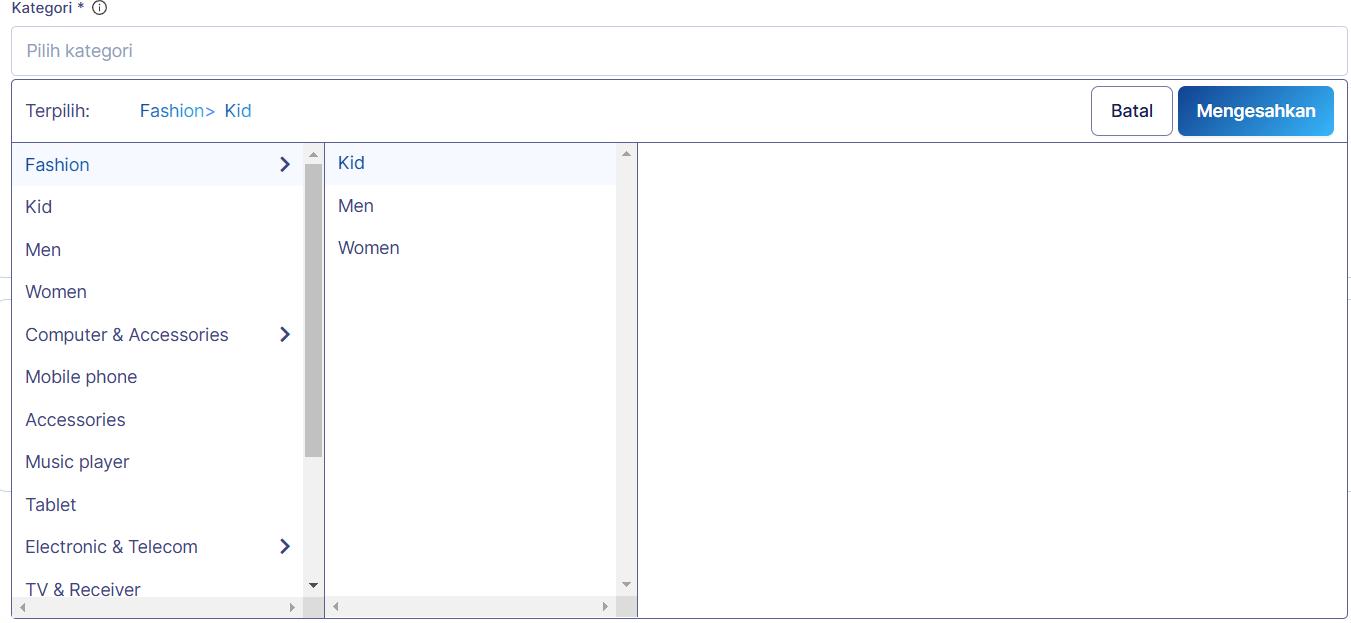Select Mobile phone in the category list
The image size is (1351, 623).
pyautogui.click(x=81, y=377)
